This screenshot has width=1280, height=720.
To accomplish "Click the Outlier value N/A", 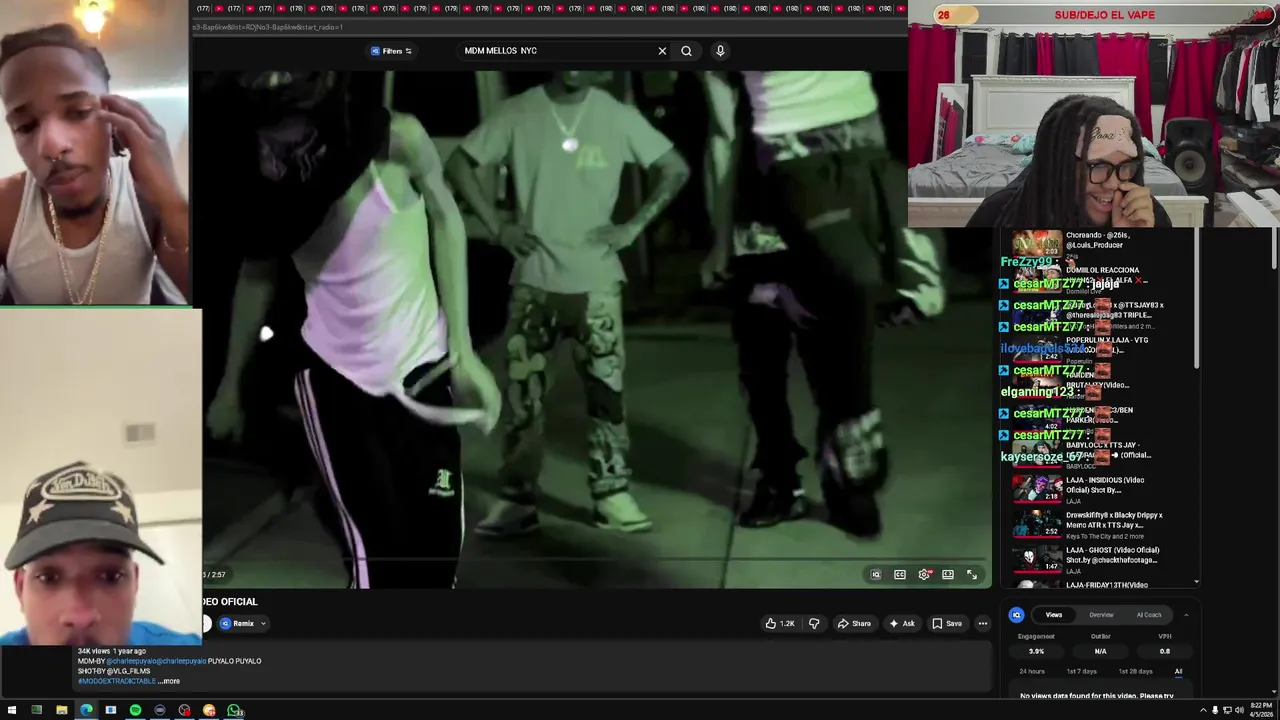I will tap(1100, 651).
